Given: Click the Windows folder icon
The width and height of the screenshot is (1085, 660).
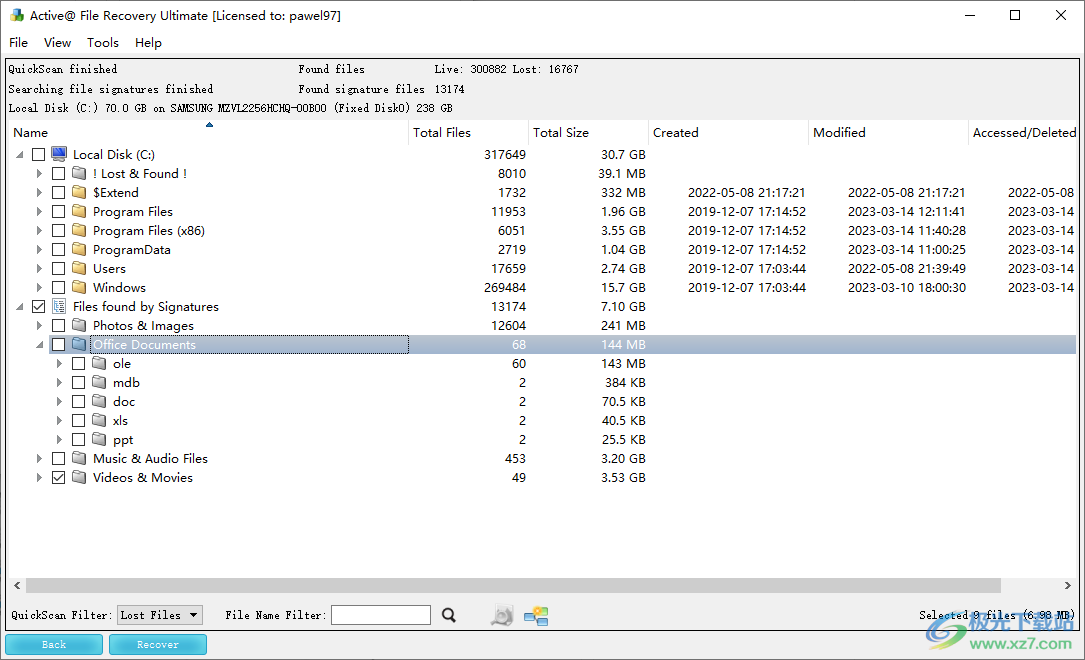Looking at the screenshot, I should click(x=80, y=287).
